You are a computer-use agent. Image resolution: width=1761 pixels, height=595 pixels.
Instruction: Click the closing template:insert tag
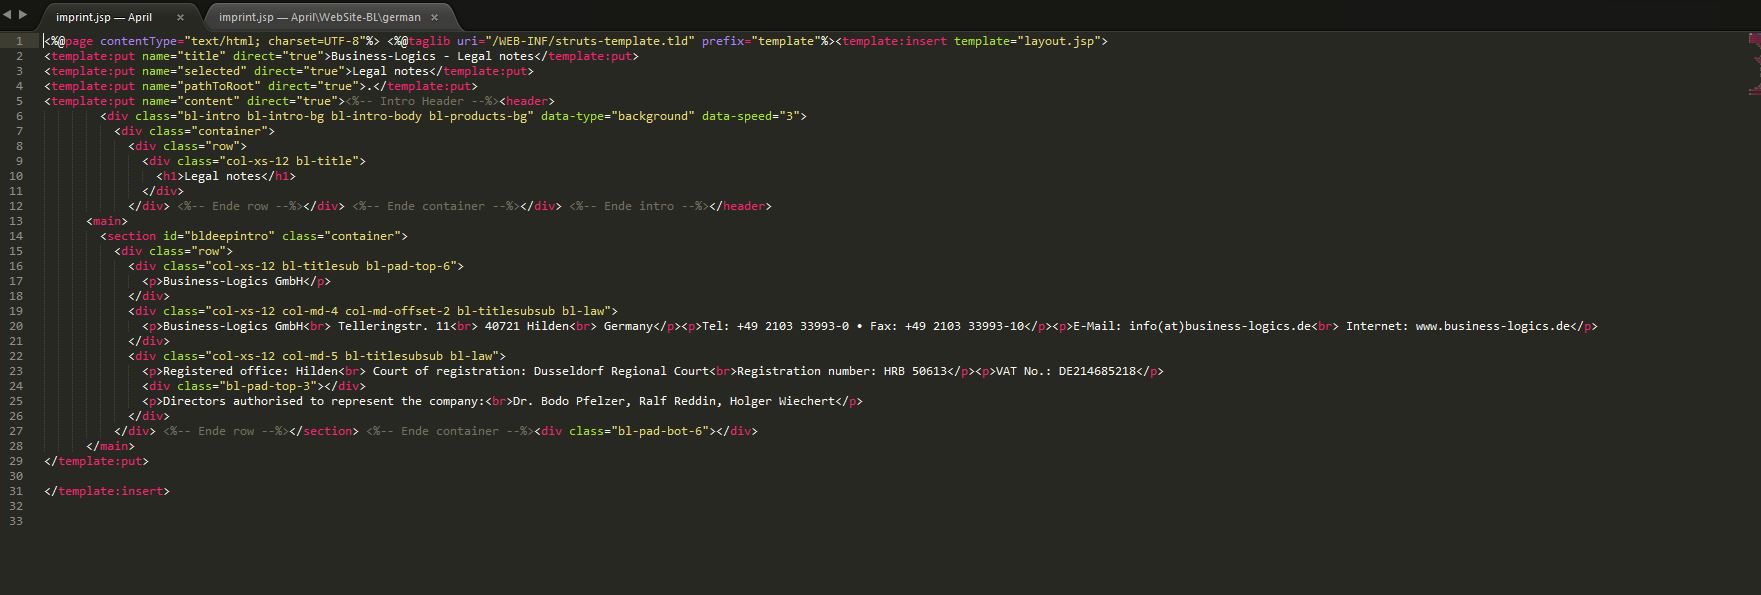tap(107, 491)
